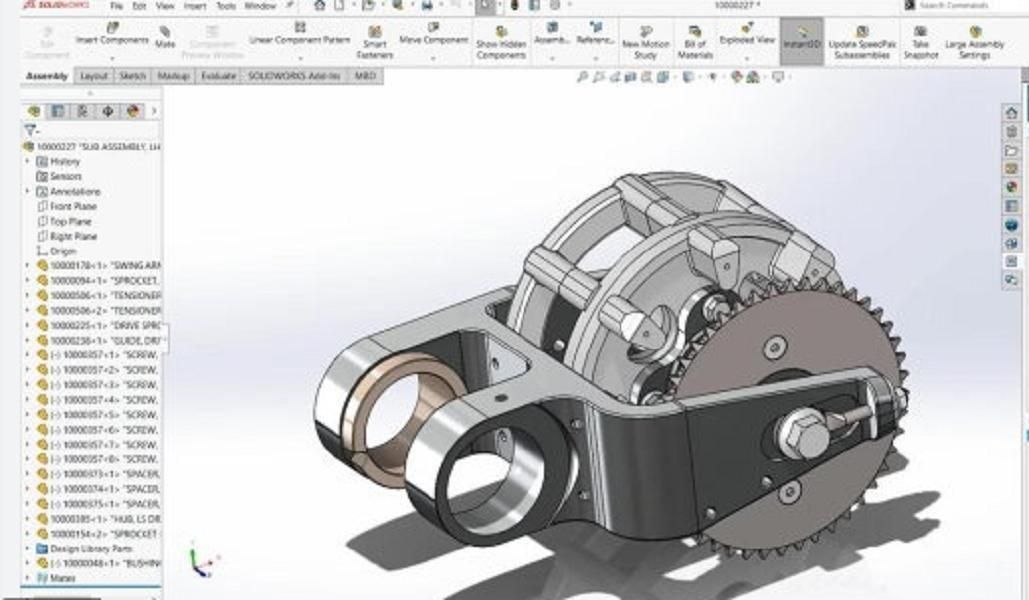This screenshot has width=1029, height=600.
Task: Click the Take Snapshot tool
Action: point(920,44)
